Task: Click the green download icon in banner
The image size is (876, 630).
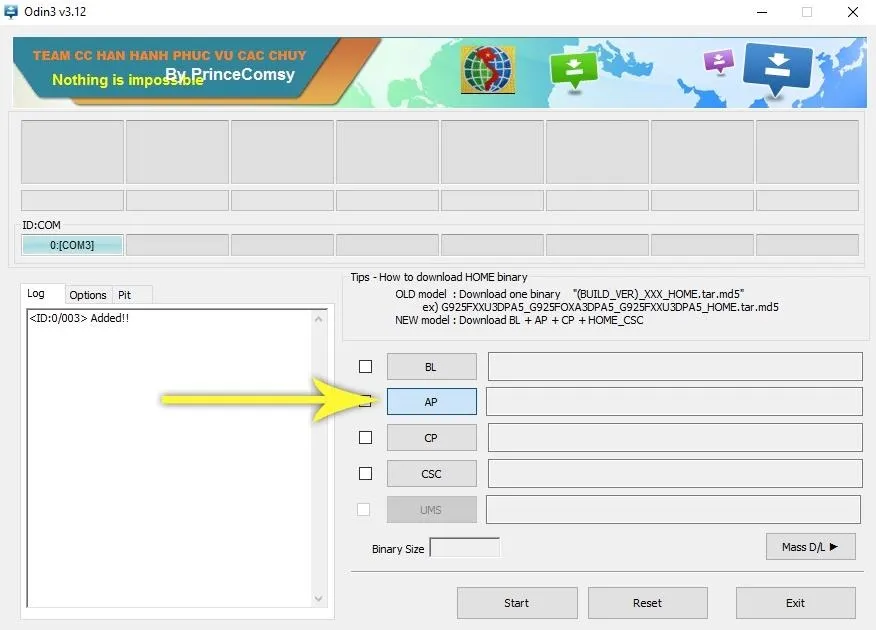Action: (573, 69)
